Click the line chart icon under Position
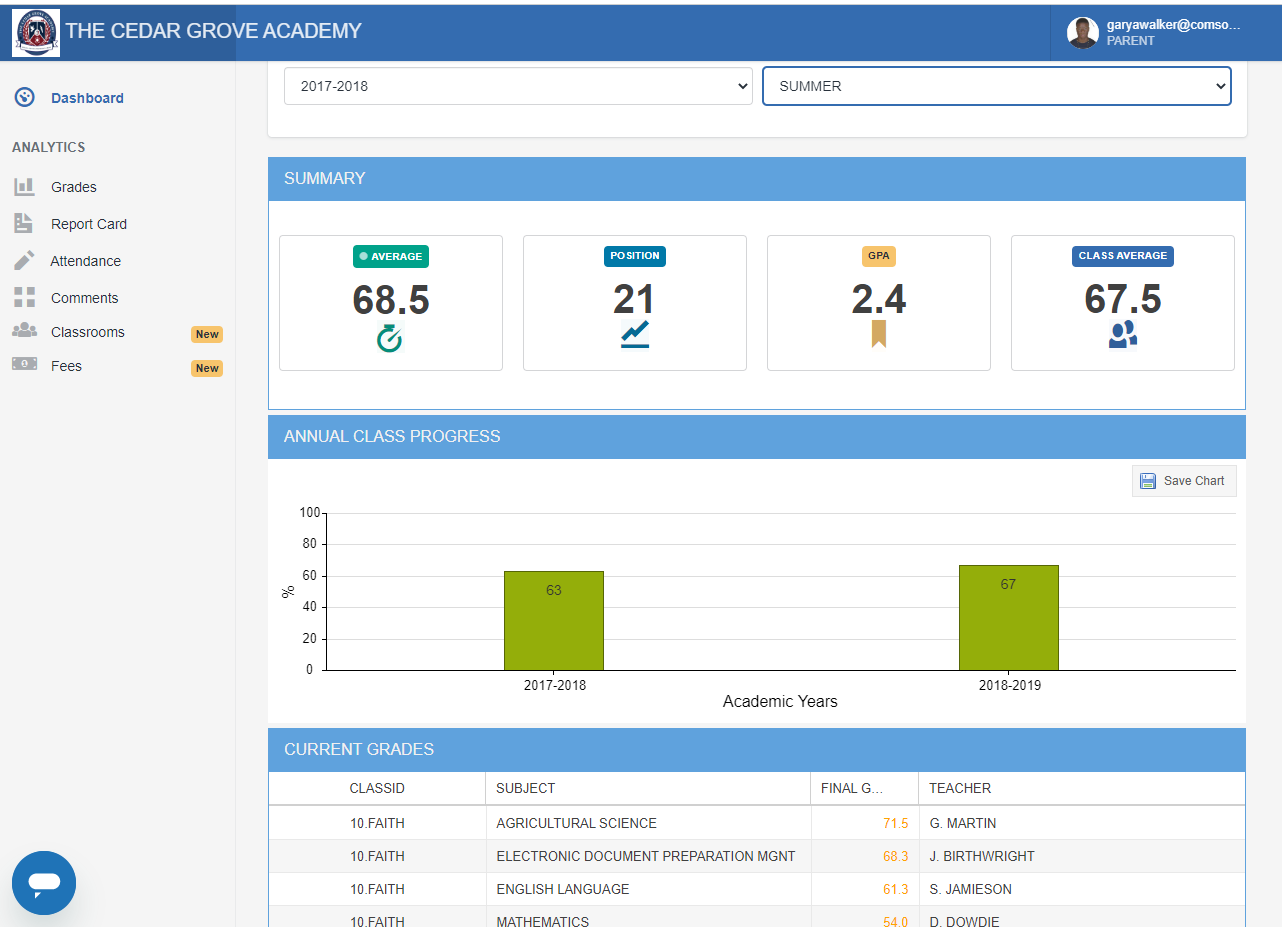The image size is (1282, 927). pos(635,334)
